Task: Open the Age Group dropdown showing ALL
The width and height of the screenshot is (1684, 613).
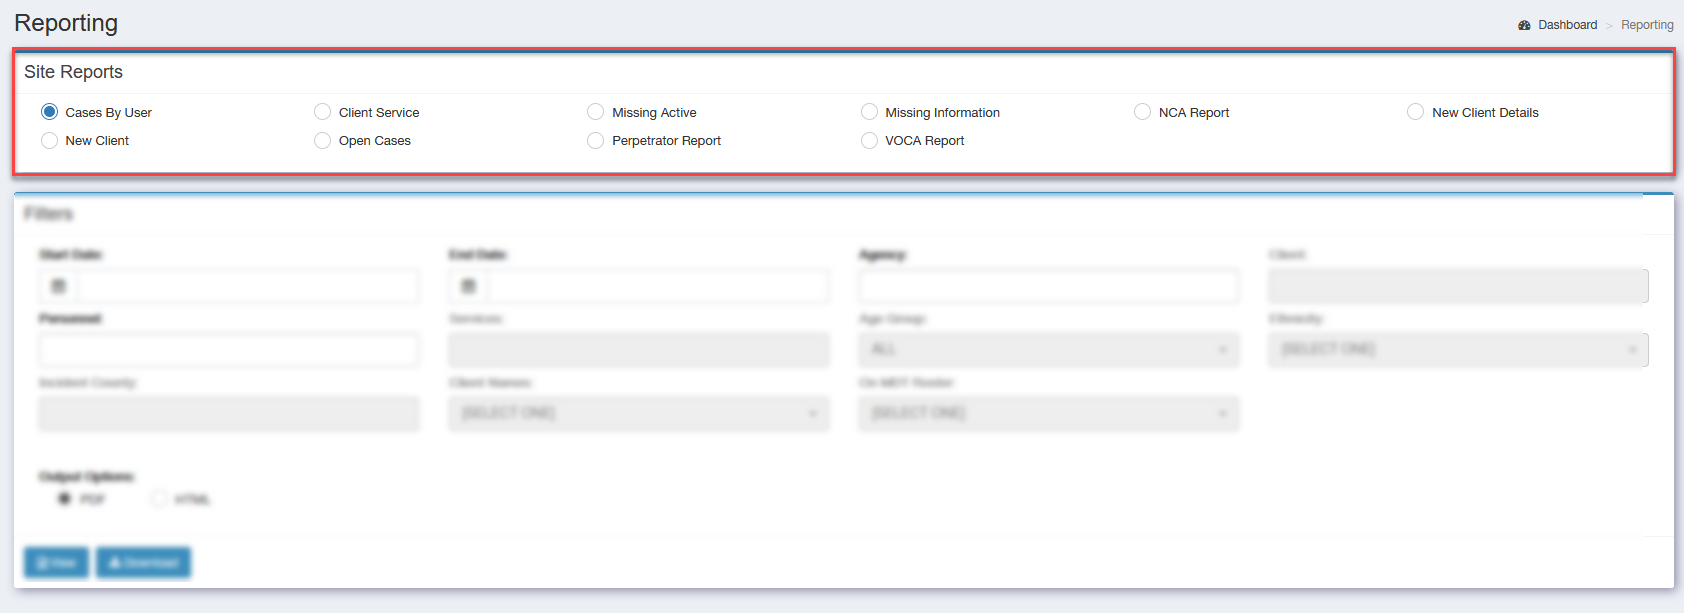Action: coord(1048,350)
